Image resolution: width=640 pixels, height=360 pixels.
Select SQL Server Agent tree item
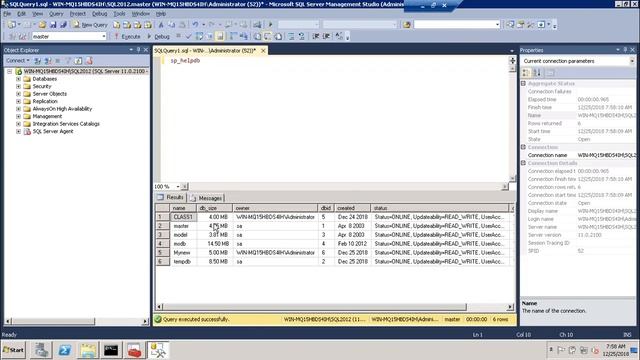53,131
